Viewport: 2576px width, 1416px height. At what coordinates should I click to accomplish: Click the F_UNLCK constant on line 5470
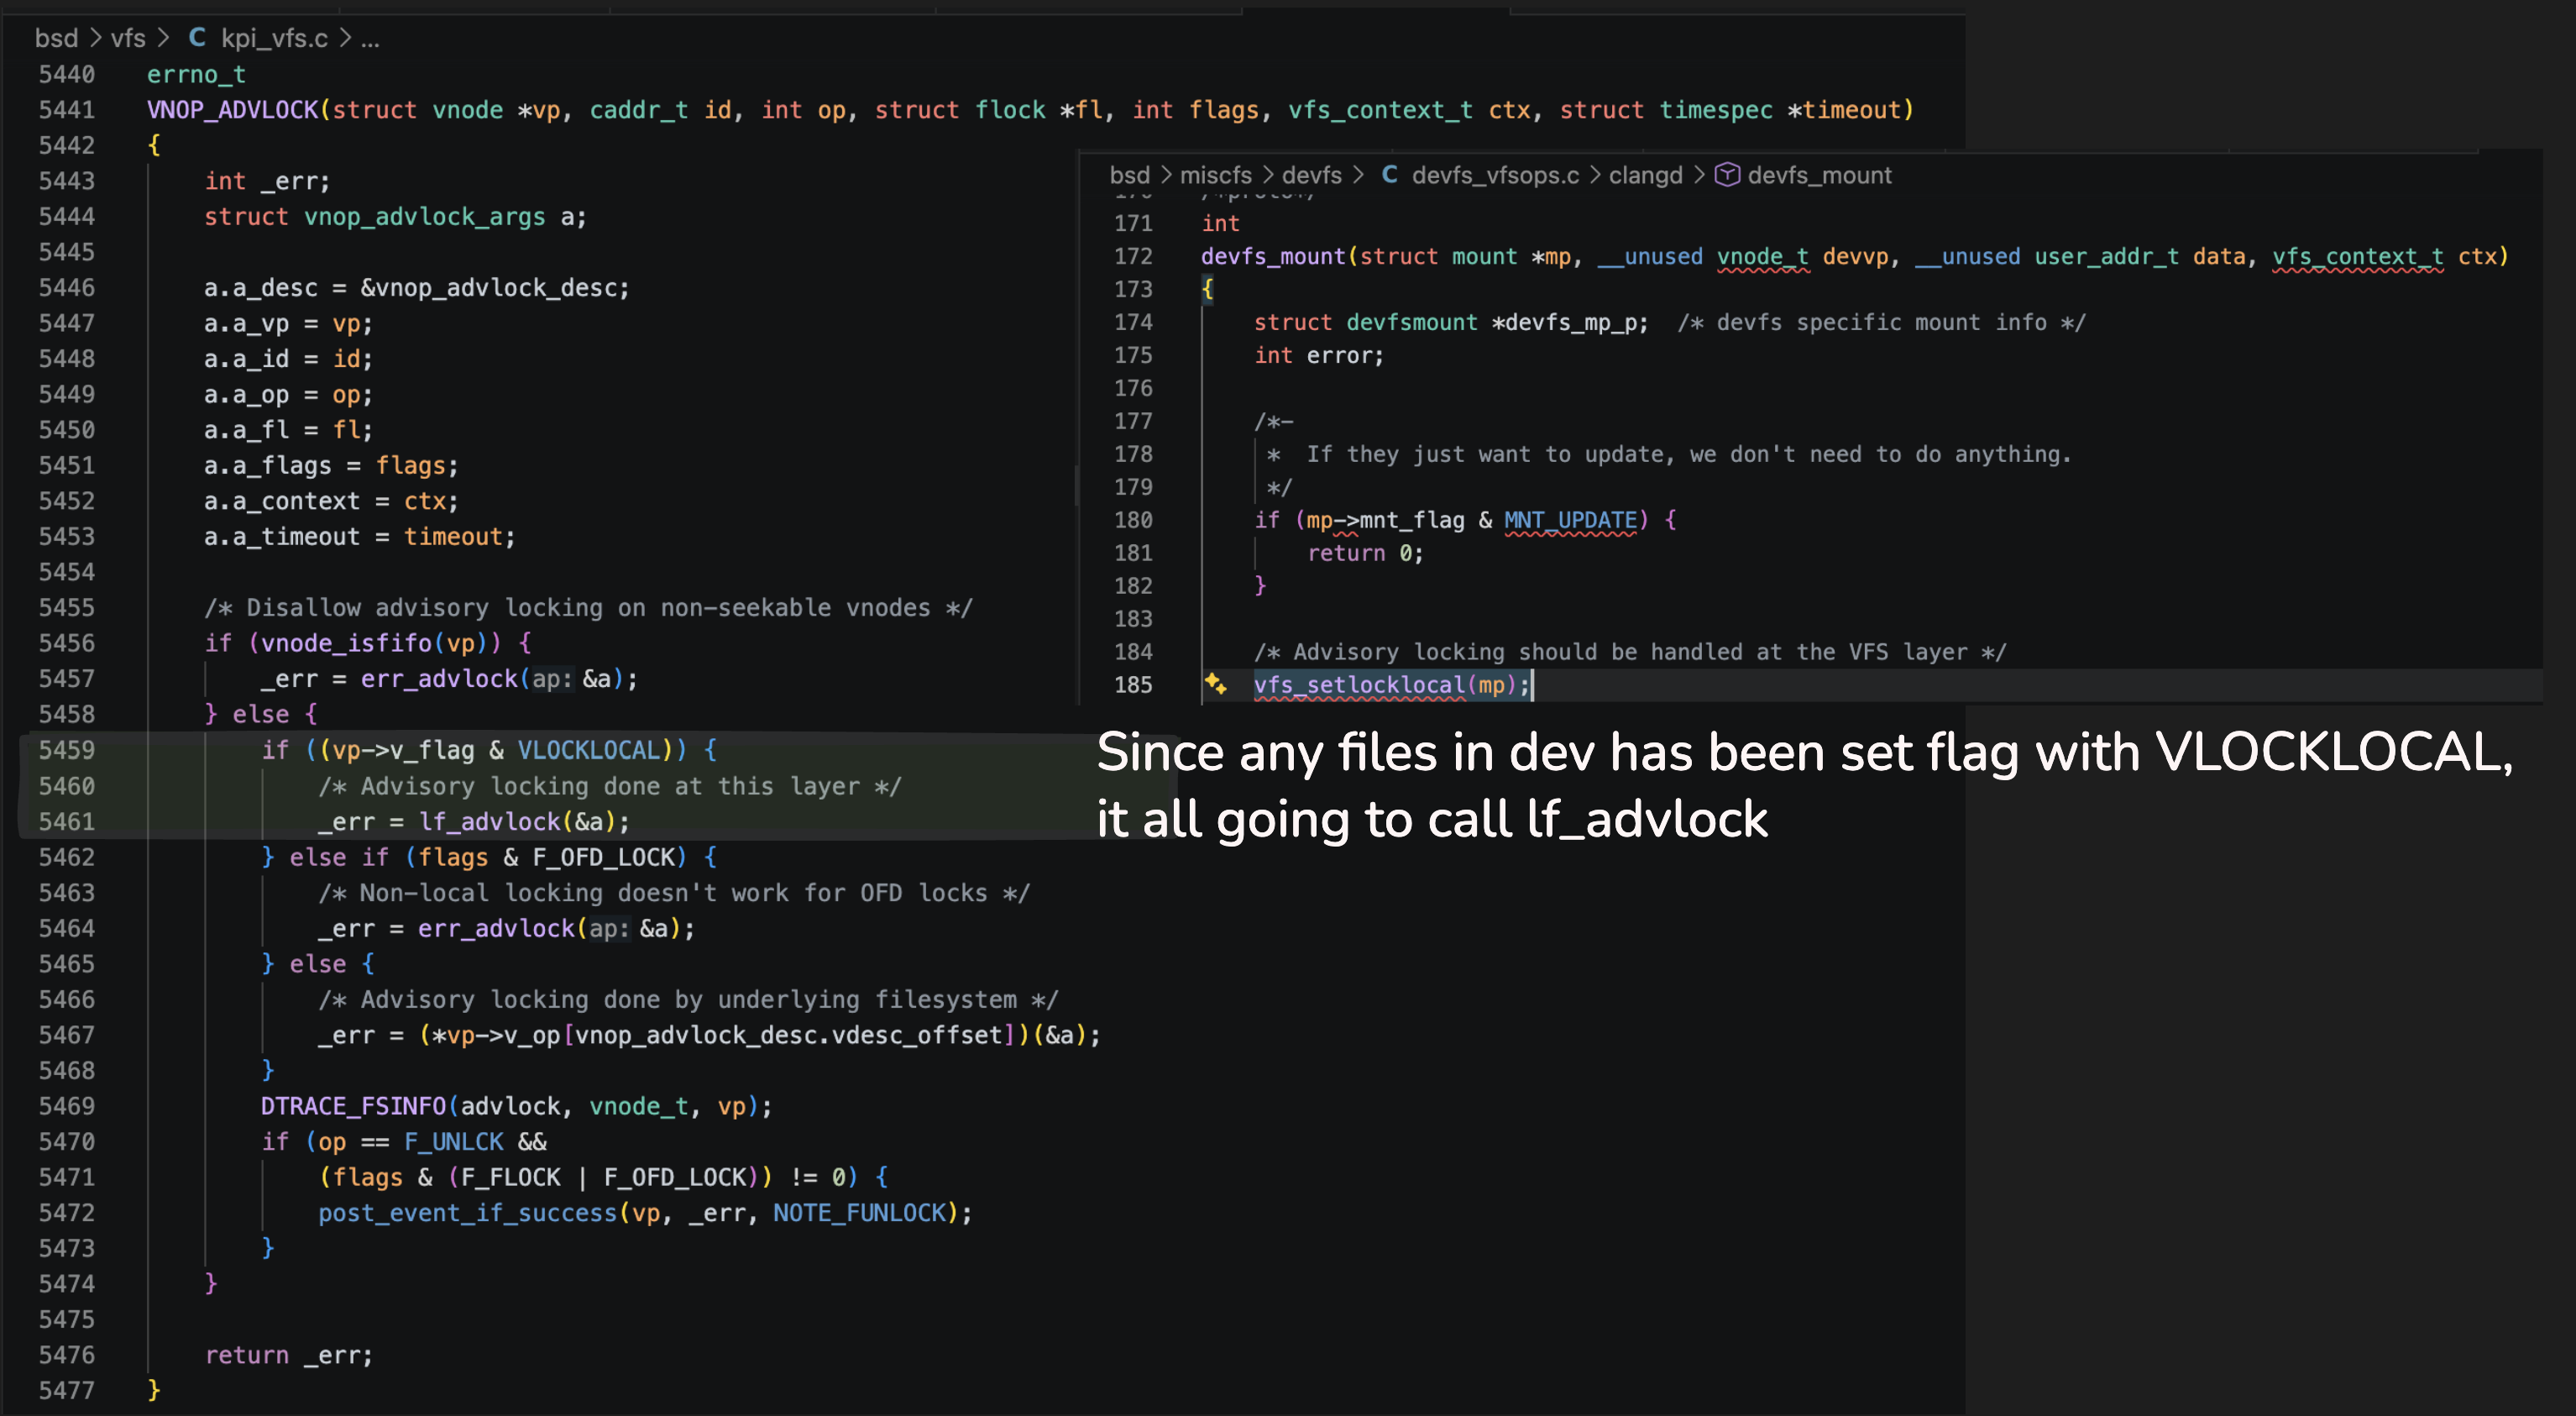[454, 1141]
